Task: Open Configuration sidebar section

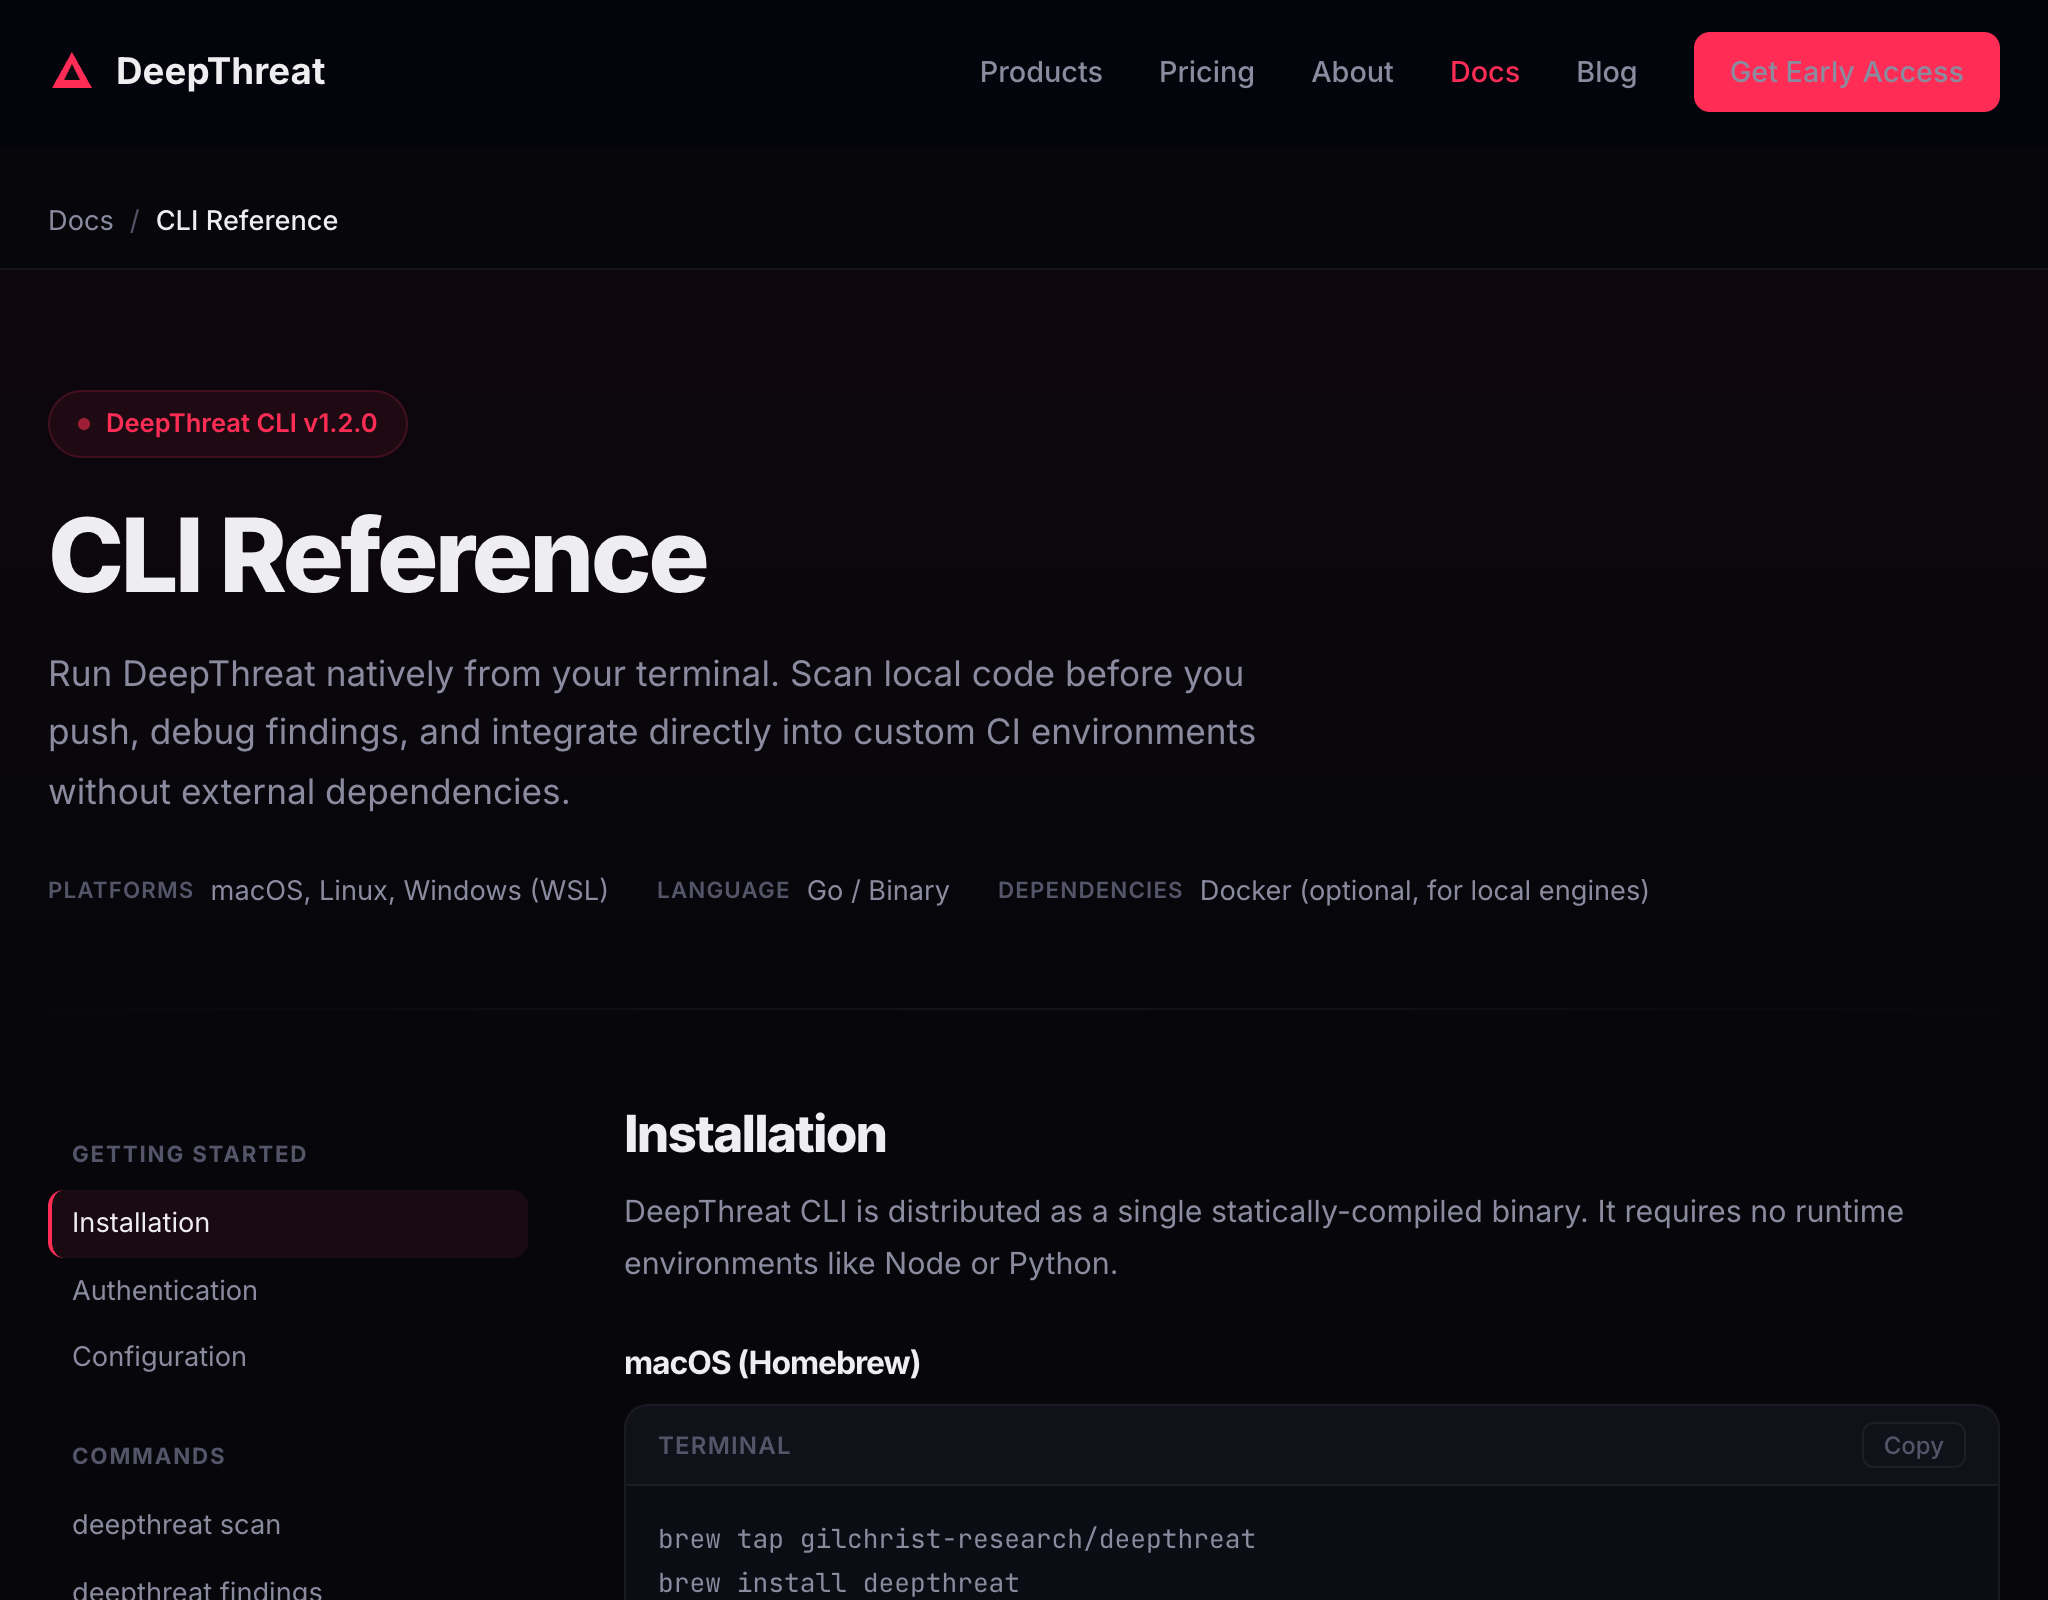Action: coord(159,1357)
